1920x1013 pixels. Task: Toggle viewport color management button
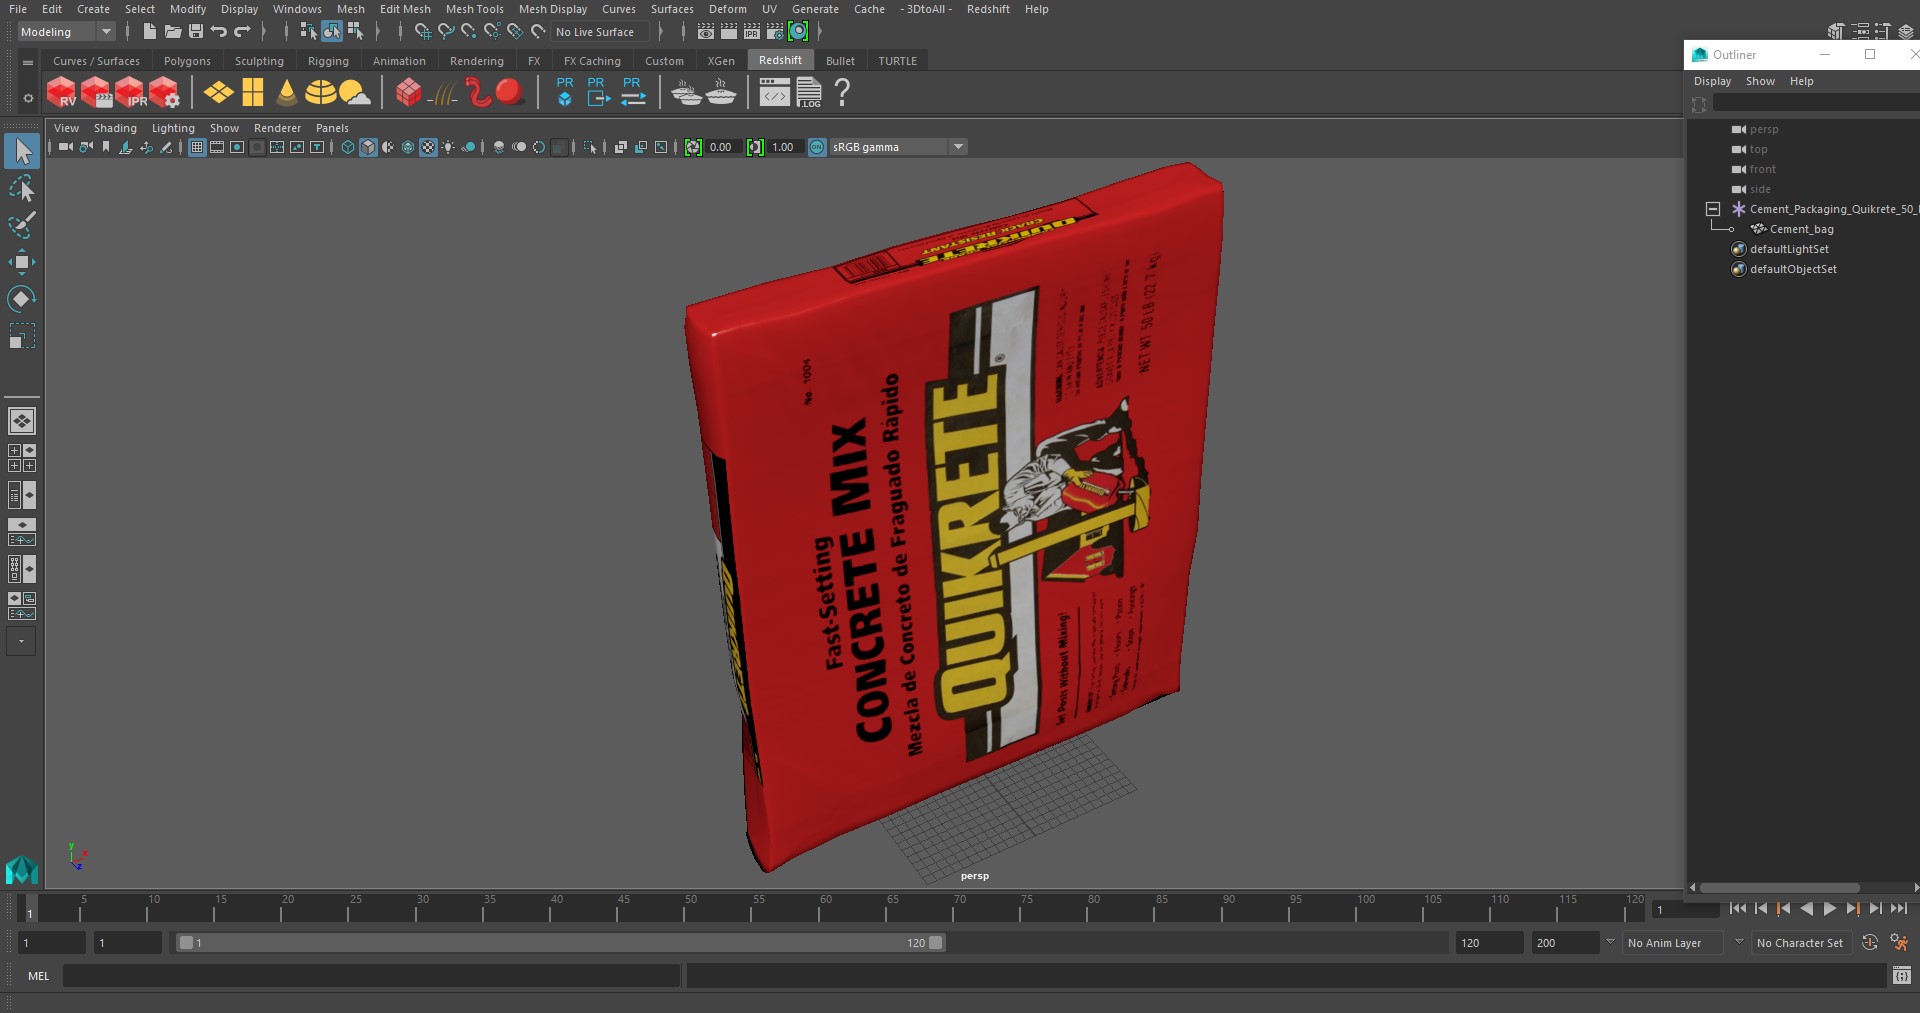tap(817, 147)
